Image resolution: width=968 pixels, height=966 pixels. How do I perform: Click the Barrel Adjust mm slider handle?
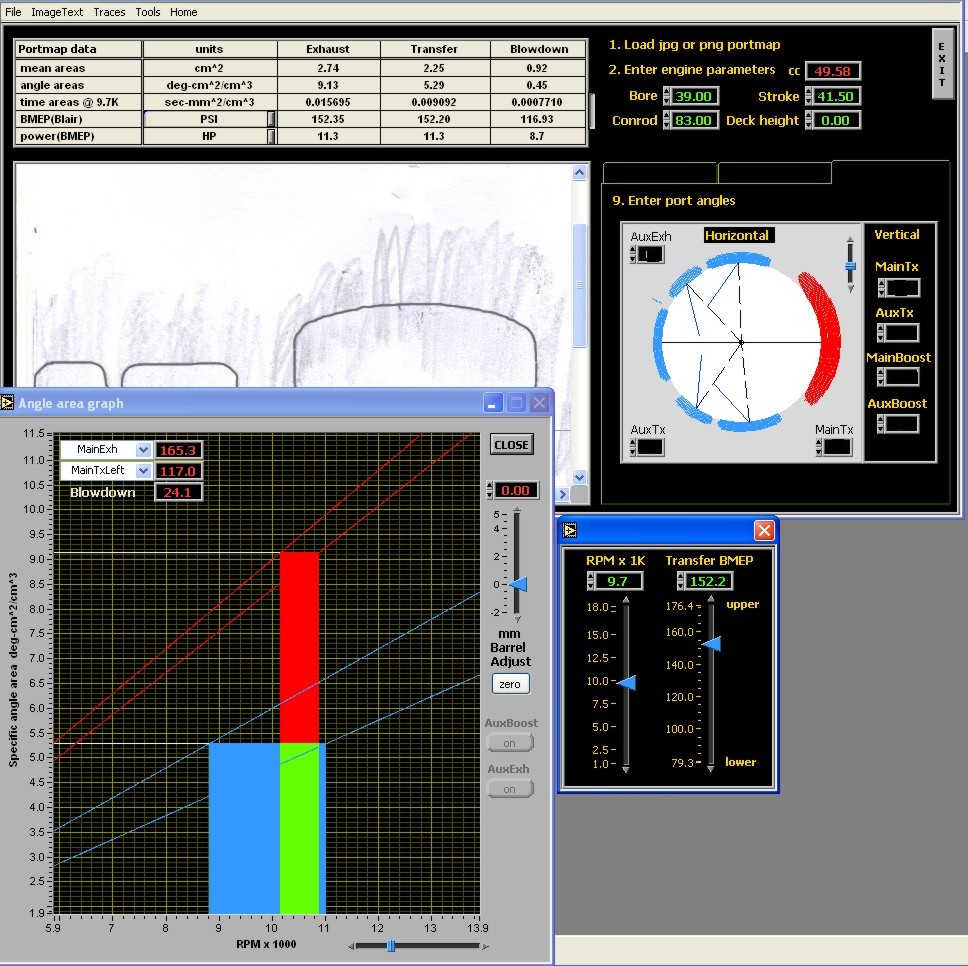pyautogui.click(x=519, y=584)
